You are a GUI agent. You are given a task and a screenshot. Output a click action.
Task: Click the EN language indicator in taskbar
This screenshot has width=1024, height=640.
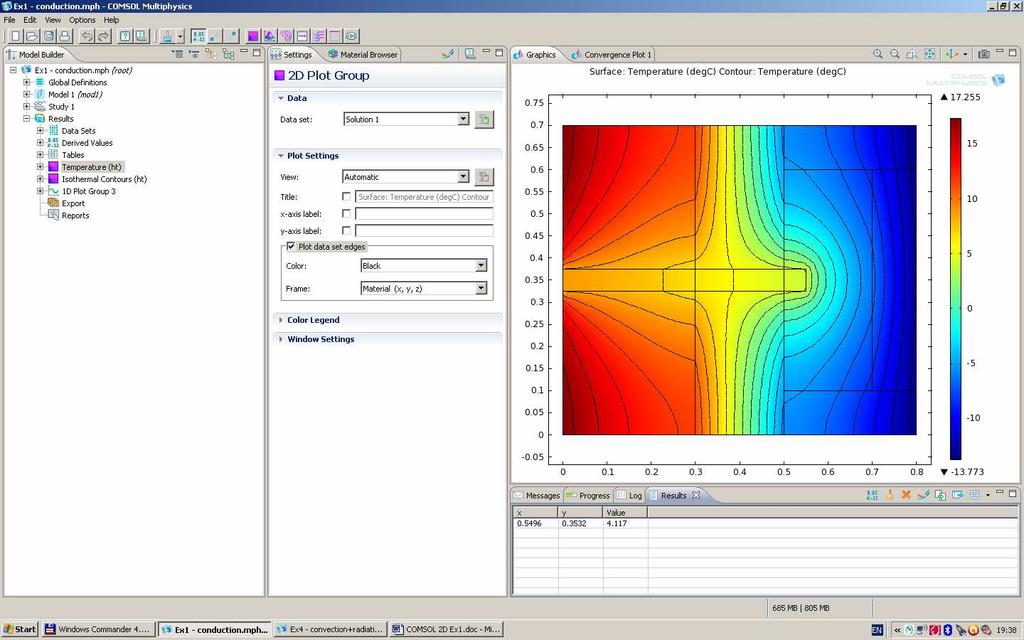(877, 630)
